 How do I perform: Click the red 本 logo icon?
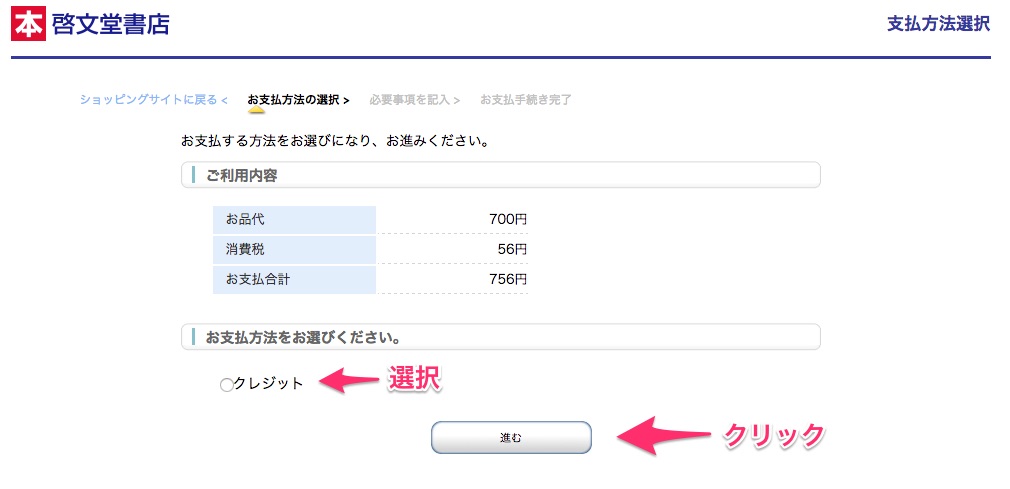(x=28, y=24)
